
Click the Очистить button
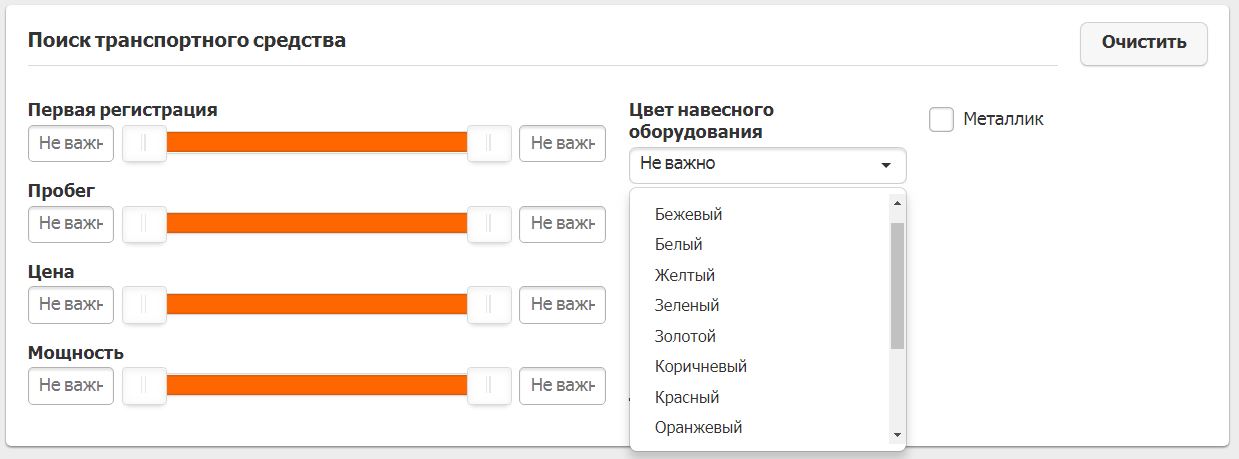point(1143,43)
